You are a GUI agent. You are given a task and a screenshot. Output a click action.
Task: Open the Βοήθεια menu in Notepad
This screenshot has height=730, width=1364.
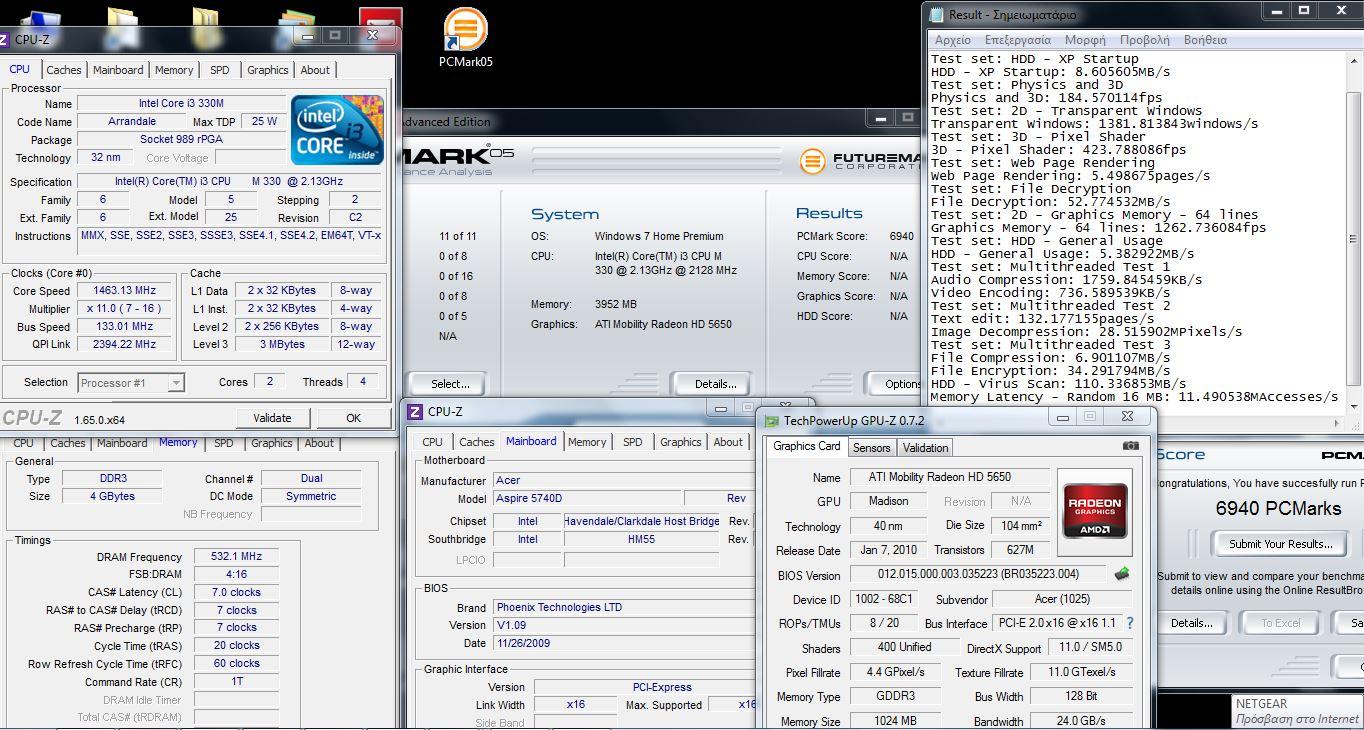coord(1205,40)
